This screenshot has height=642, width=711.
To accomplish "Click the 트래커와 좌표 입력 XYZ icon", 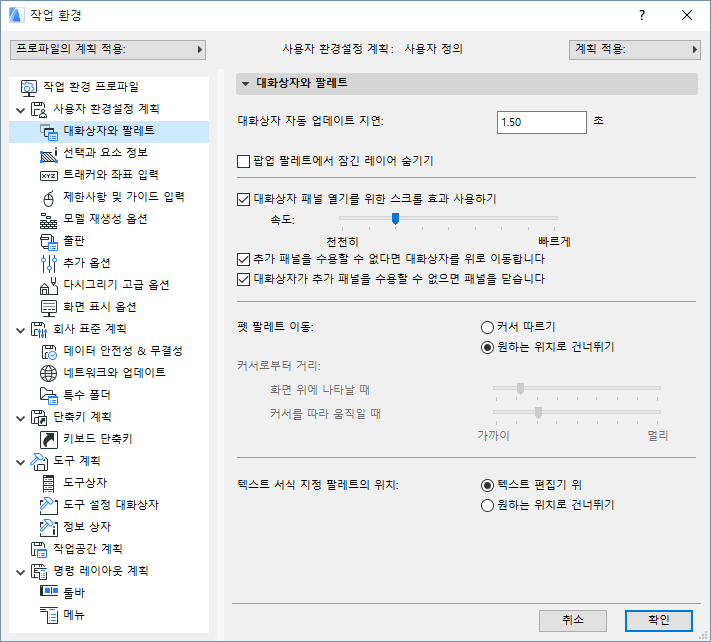I will (49, 175).
